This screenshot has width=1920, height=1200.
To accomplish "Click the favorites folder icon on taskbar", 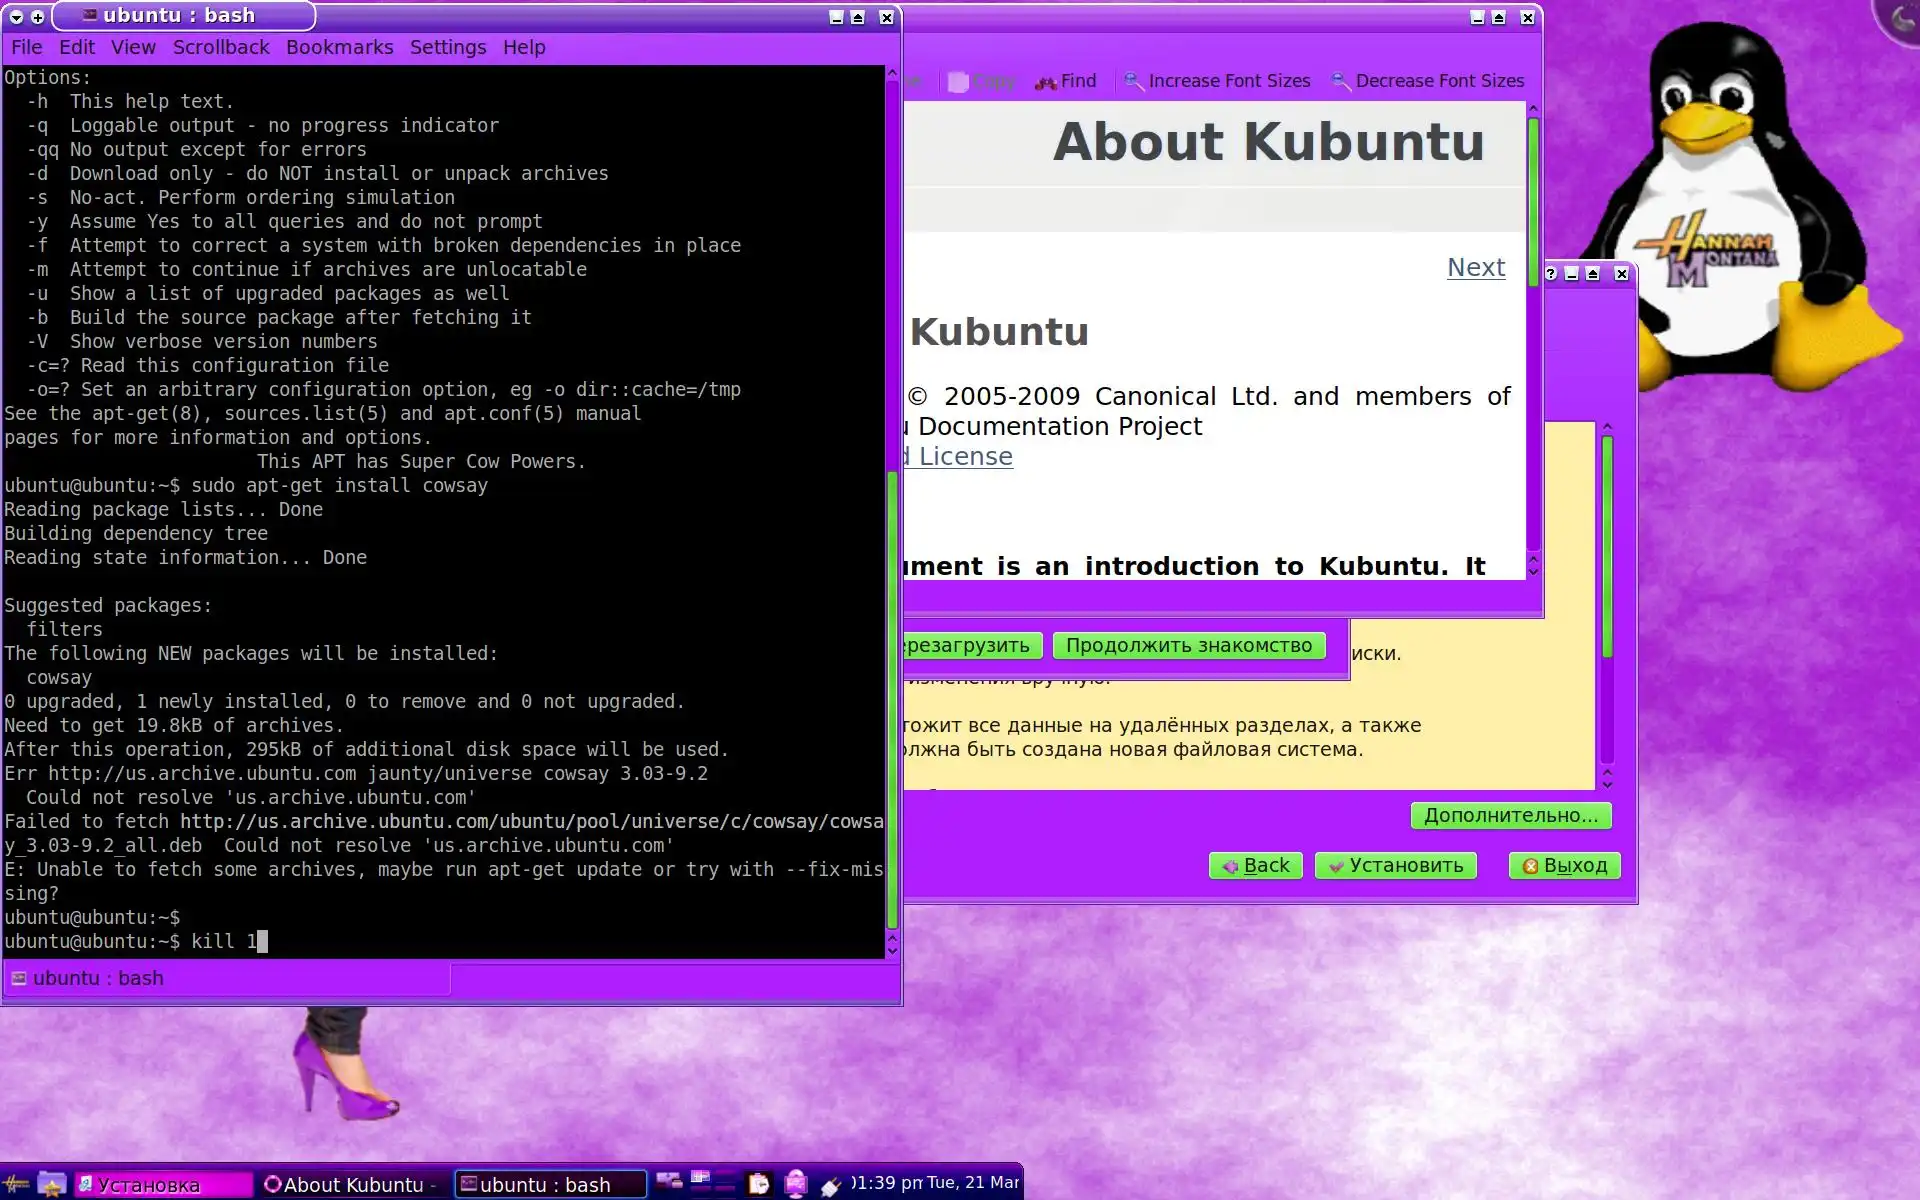I will pos(52,1184).
